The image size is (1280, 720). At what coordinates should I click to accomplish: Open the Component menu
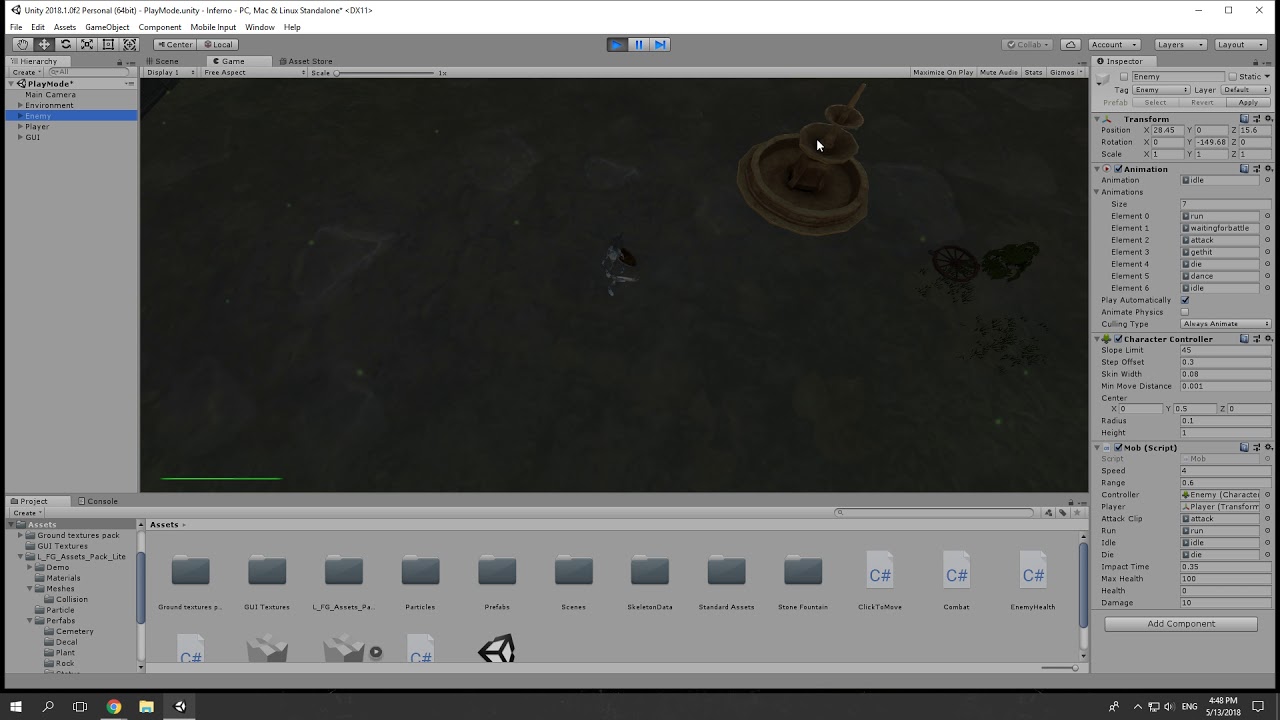click(x=160, y=27)
